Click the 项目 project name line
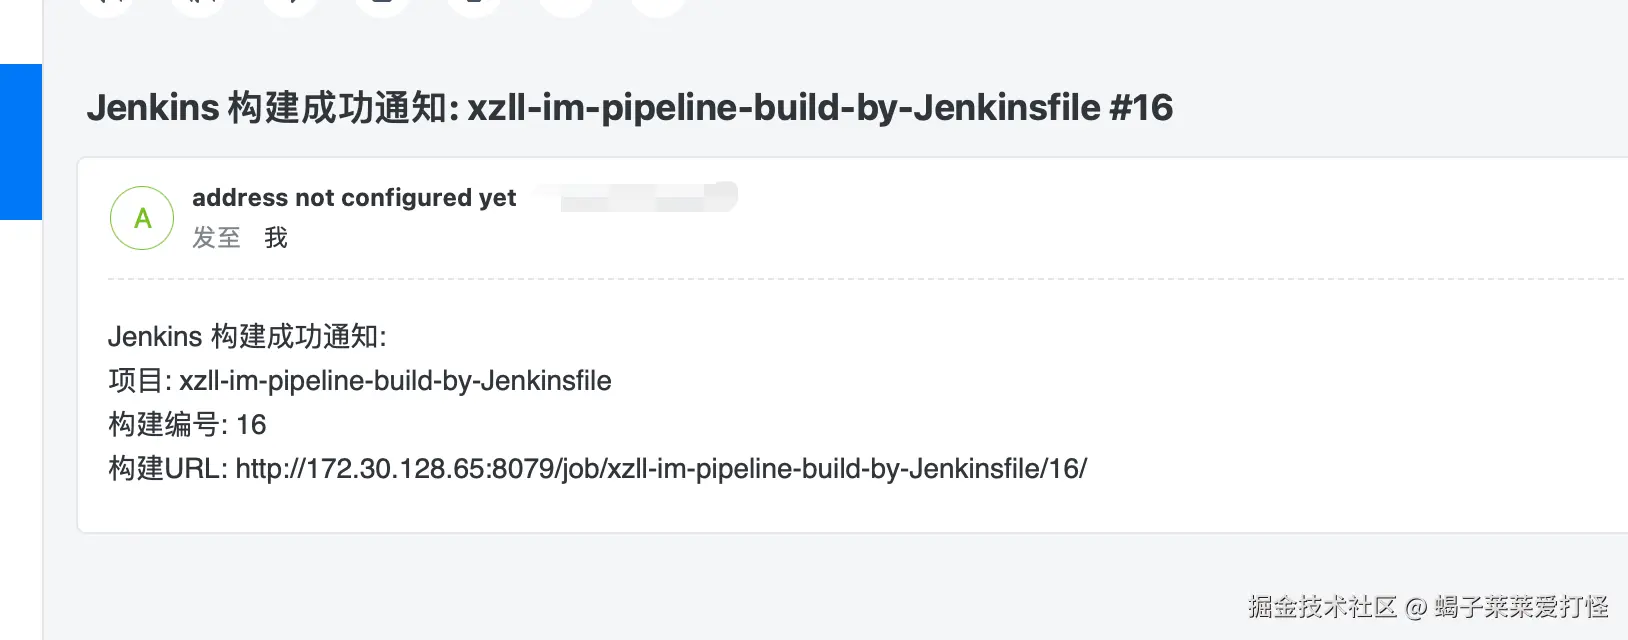 (360, 380)
